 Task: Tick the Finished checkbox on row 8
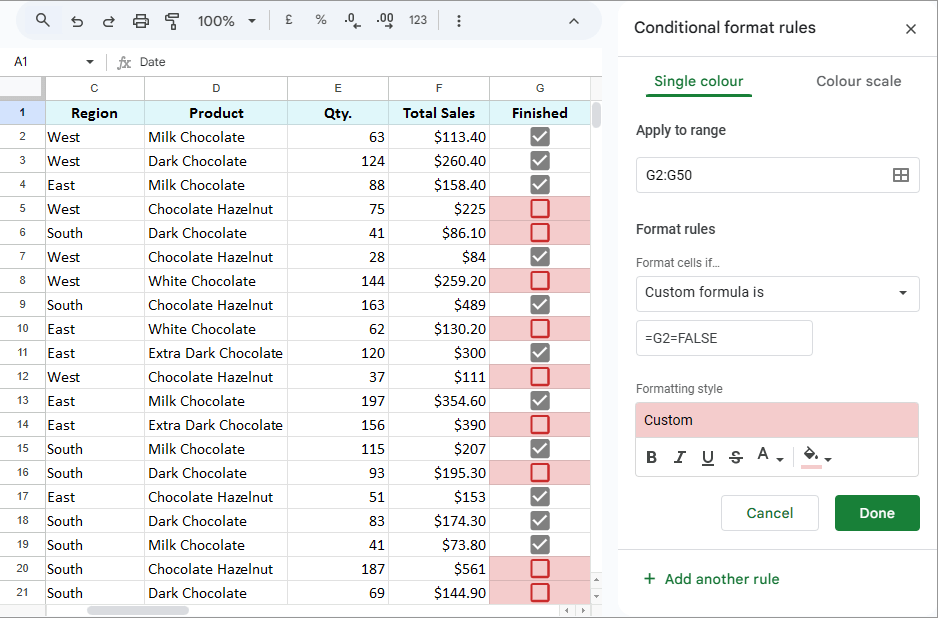(539, 281)
